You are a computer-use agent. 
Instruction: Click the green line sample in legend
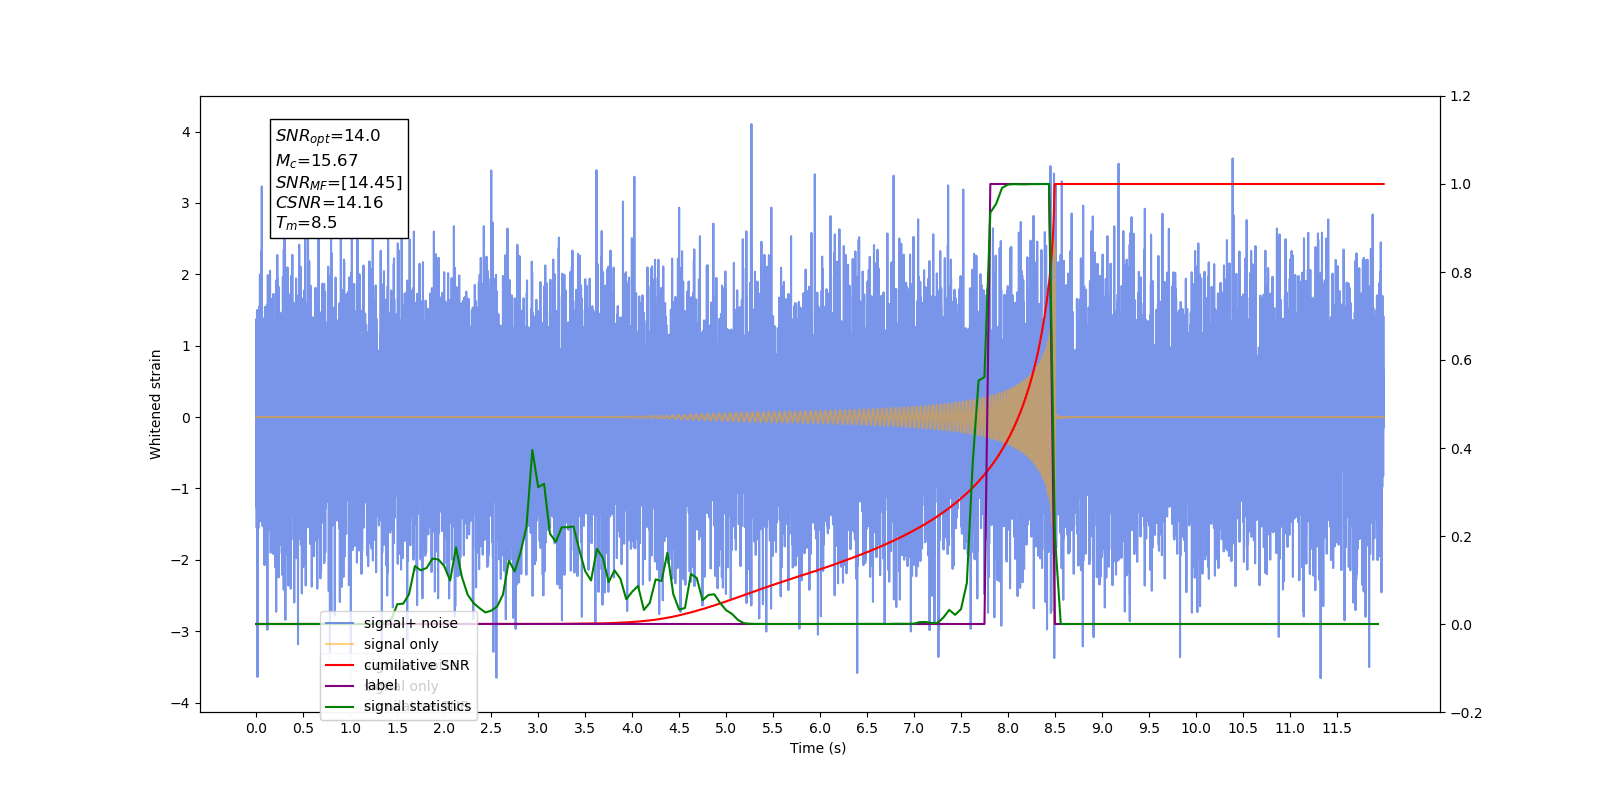point(340,706)
